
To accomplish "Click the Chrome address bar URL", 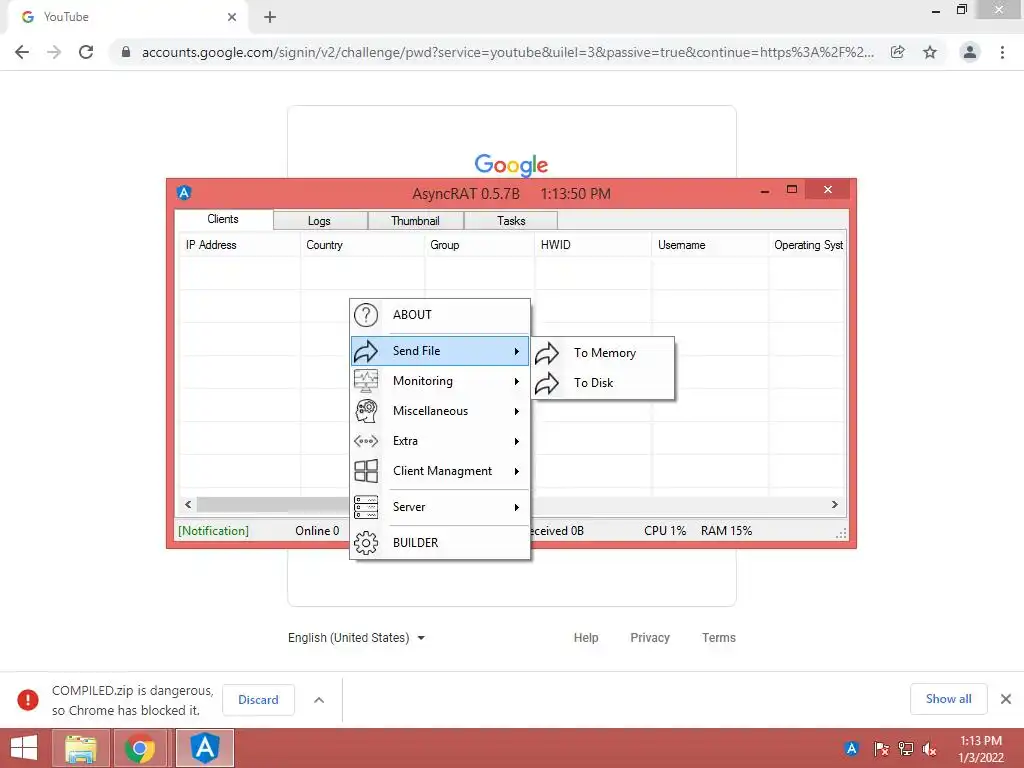I will tap(507, 52).
